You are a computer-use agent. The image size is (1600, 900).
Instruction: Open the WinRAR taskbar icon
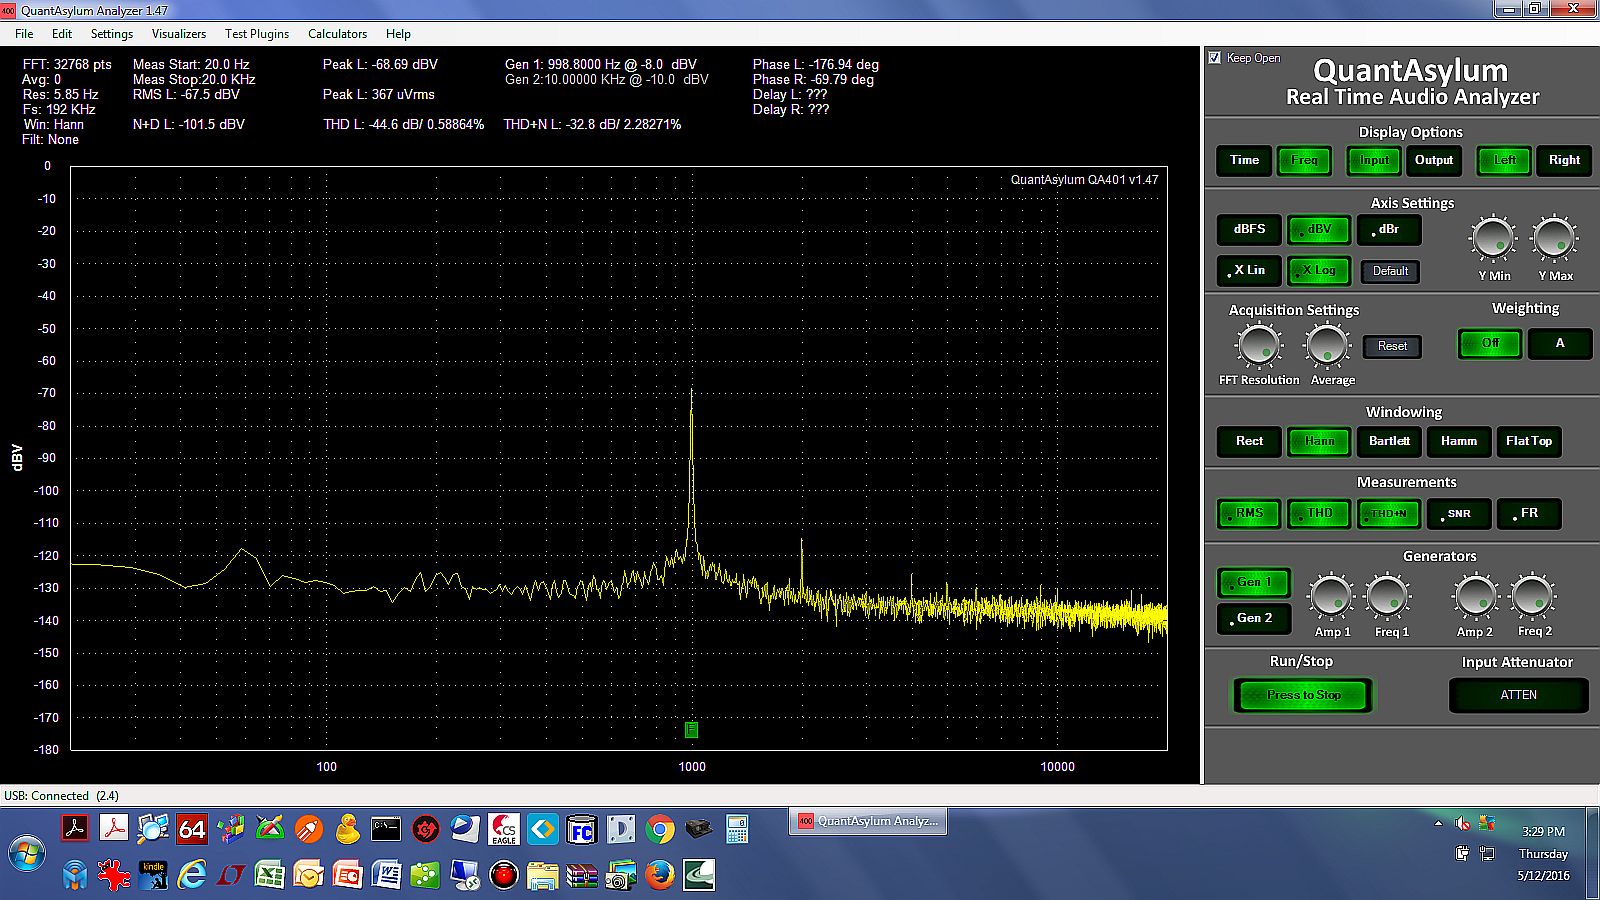pyautogui.click(x=581, y=875)
